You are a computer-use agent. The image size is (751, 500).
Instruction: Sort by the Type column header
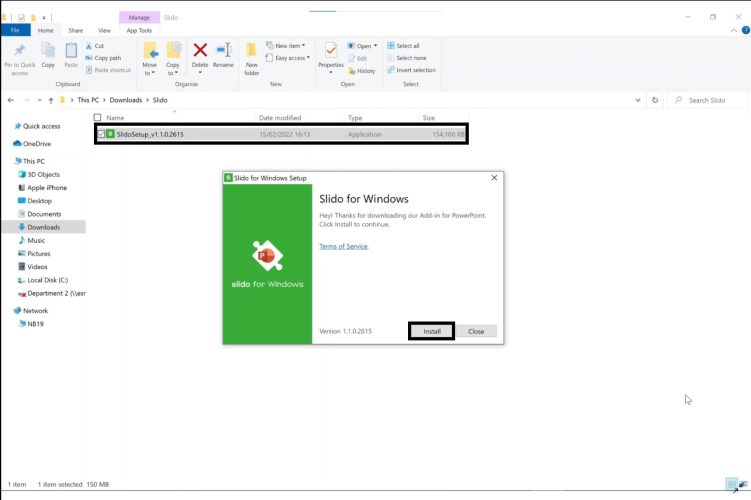(355, 117)
